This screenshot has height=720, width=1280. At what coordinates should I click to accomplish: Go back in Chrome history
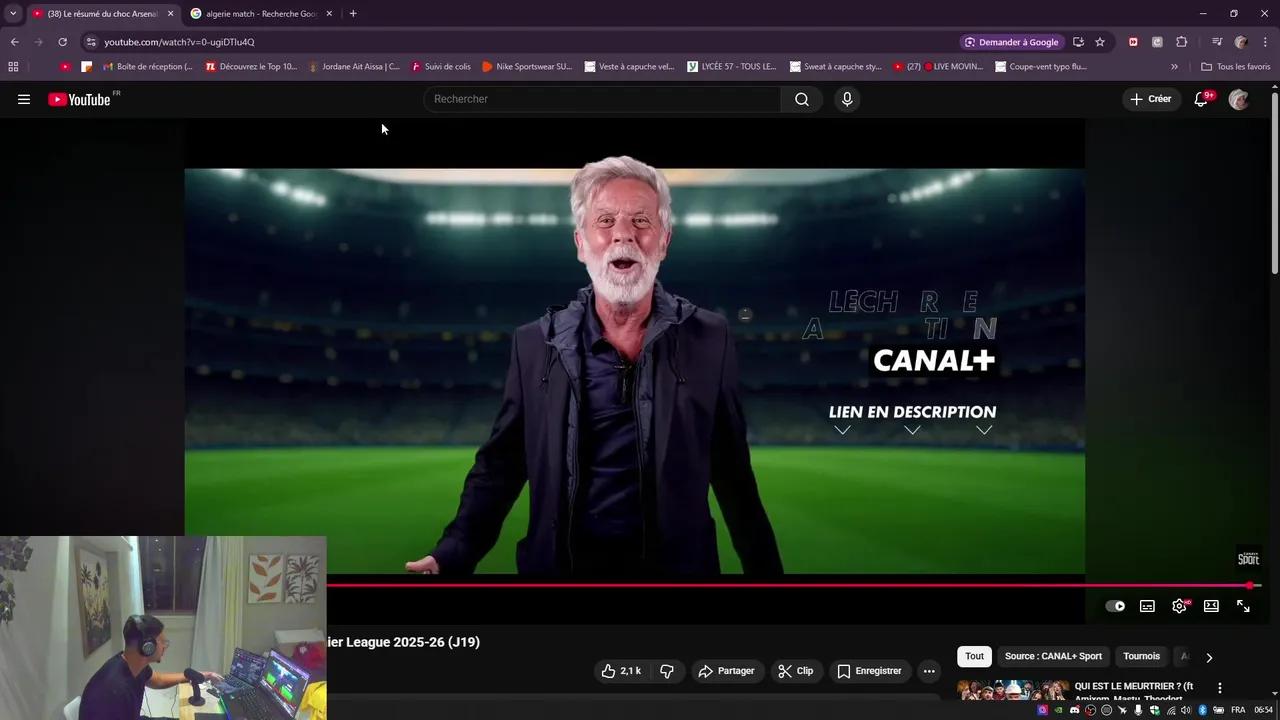click(x=14, y=42)
